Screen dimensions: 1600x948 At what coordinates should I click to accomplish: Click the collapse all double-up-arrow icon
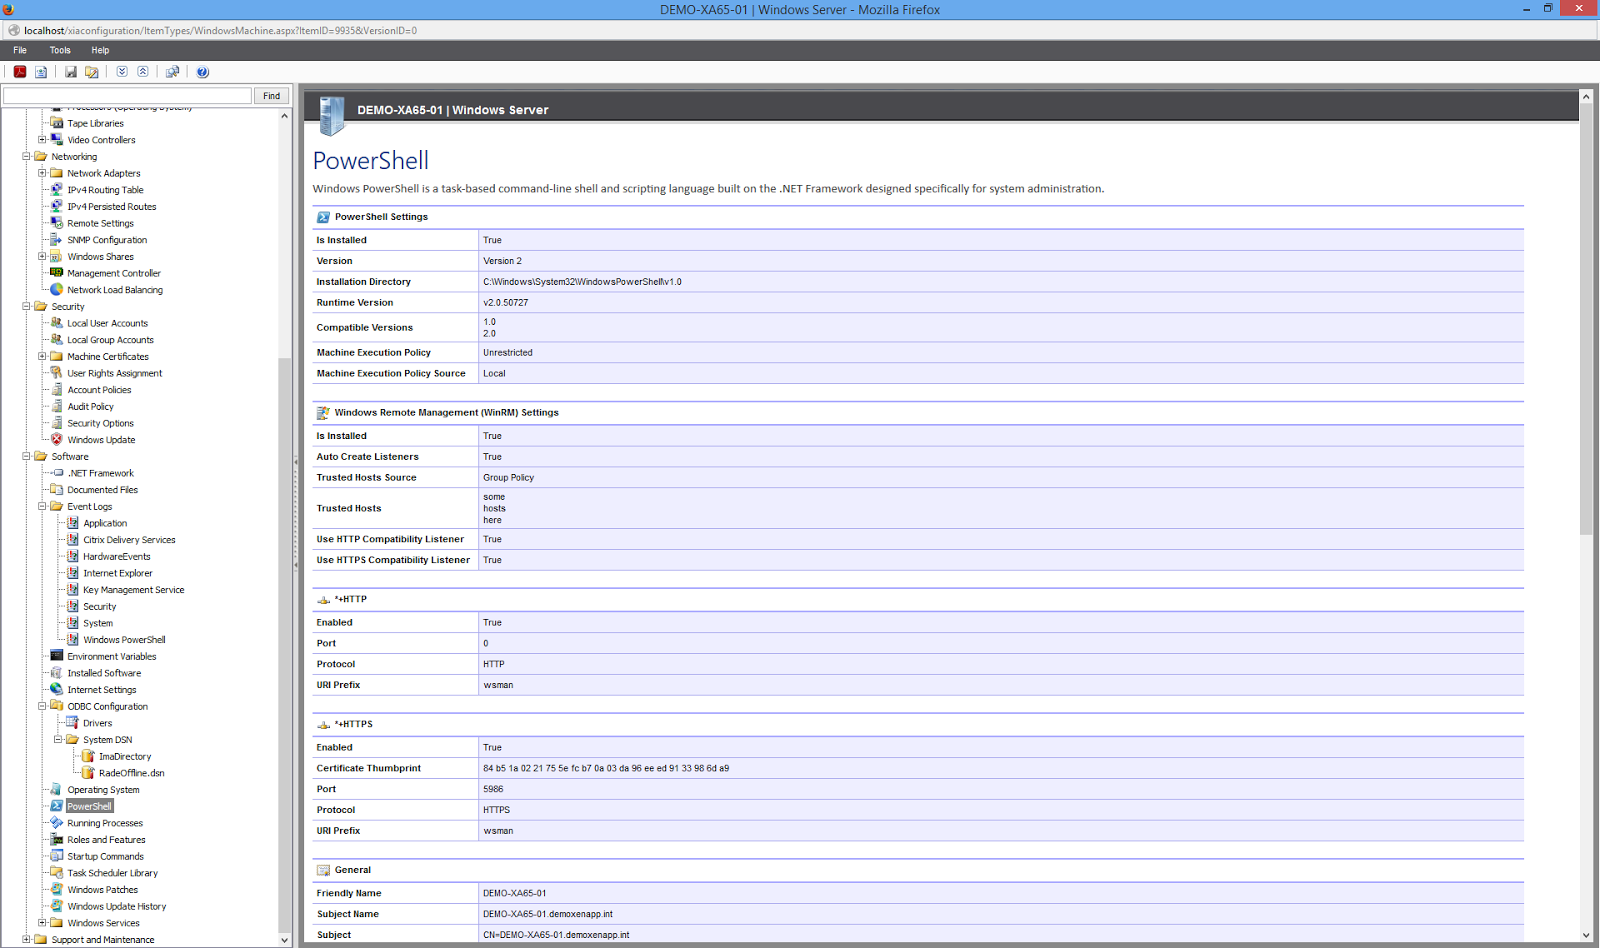pos(143,72)
